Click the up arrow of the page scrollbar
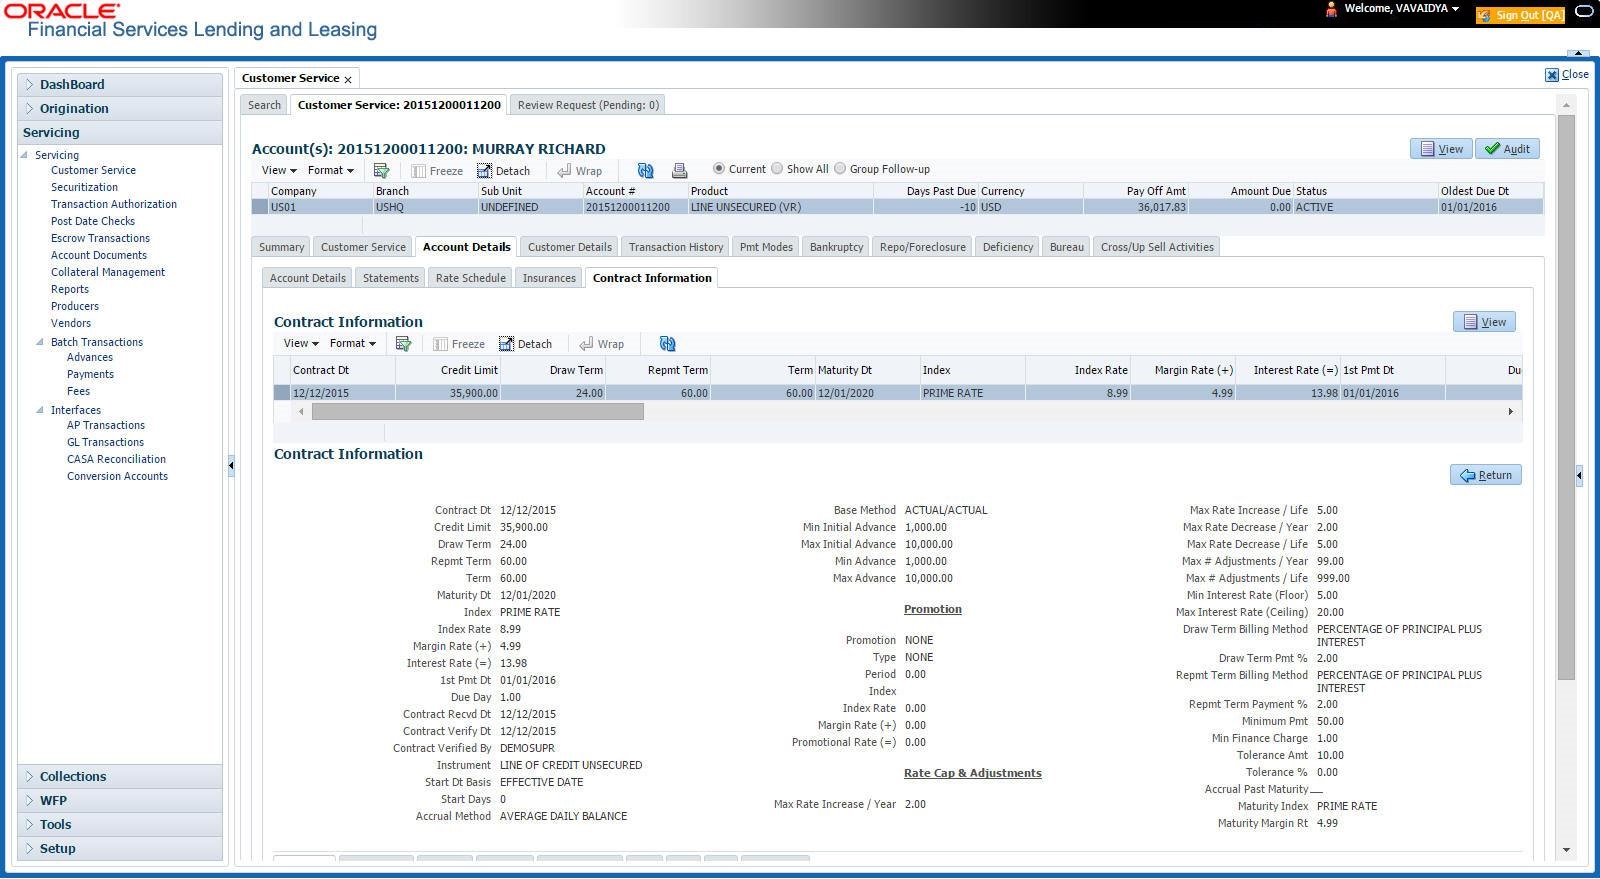This screenshot has height=879, width=1600. click(1566, 105)
